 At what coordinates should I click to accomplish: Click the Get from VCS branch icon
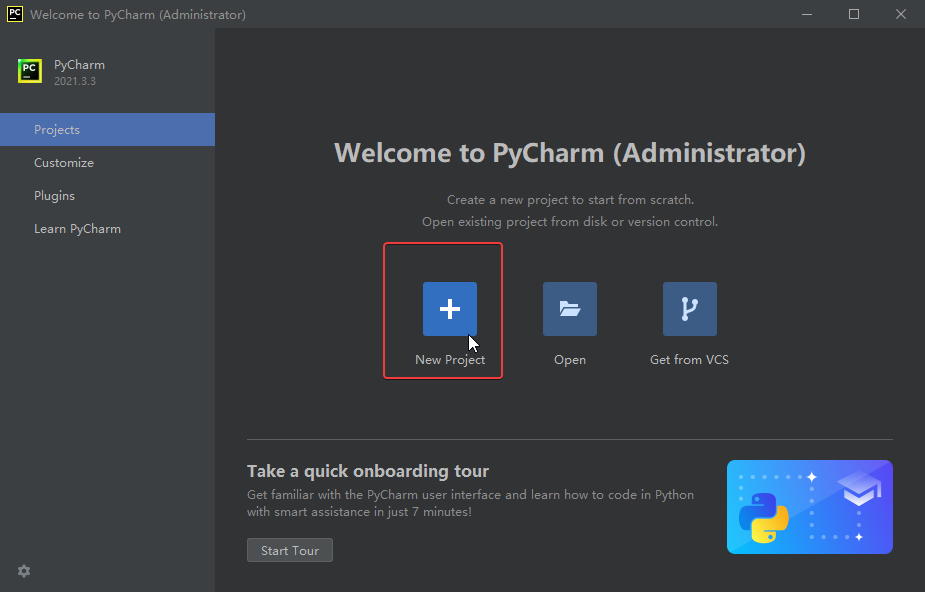[x=690, y=309]
